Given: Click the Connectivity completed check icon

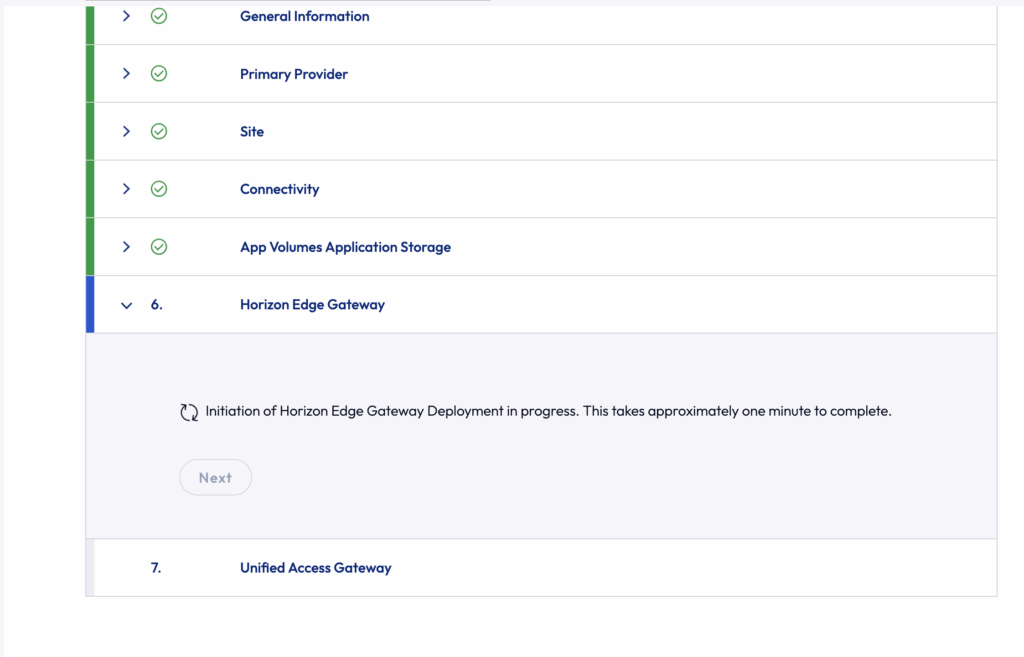Looking at the screenshot, I should tap(158, 189).
